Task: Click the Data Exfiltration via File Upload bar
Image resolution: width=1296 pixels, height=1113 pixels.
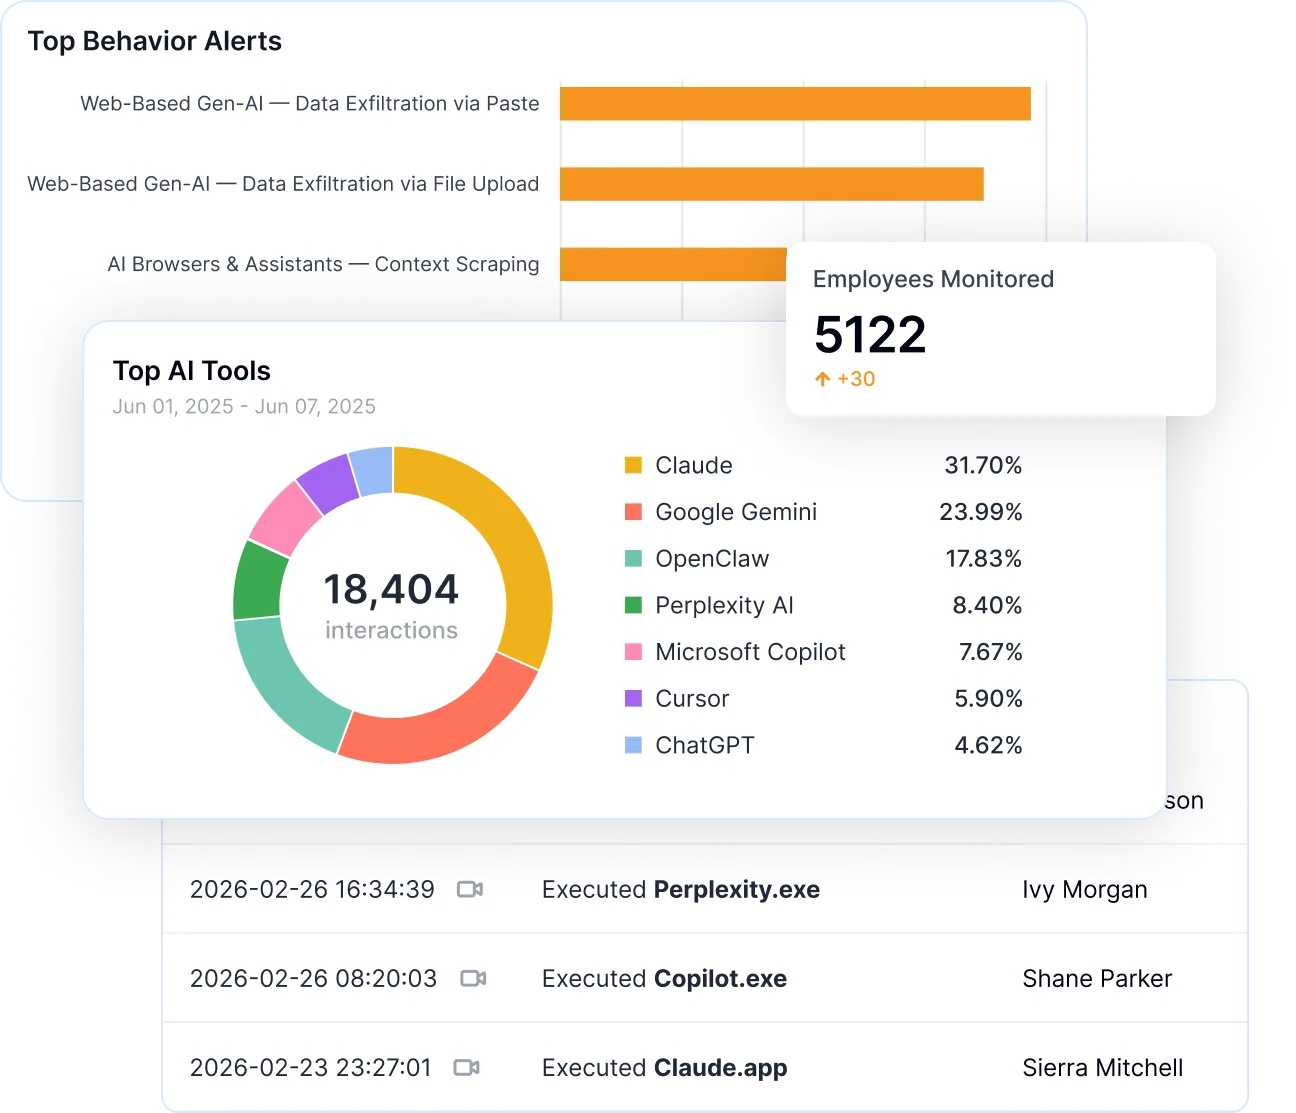Action: [772, 184]
